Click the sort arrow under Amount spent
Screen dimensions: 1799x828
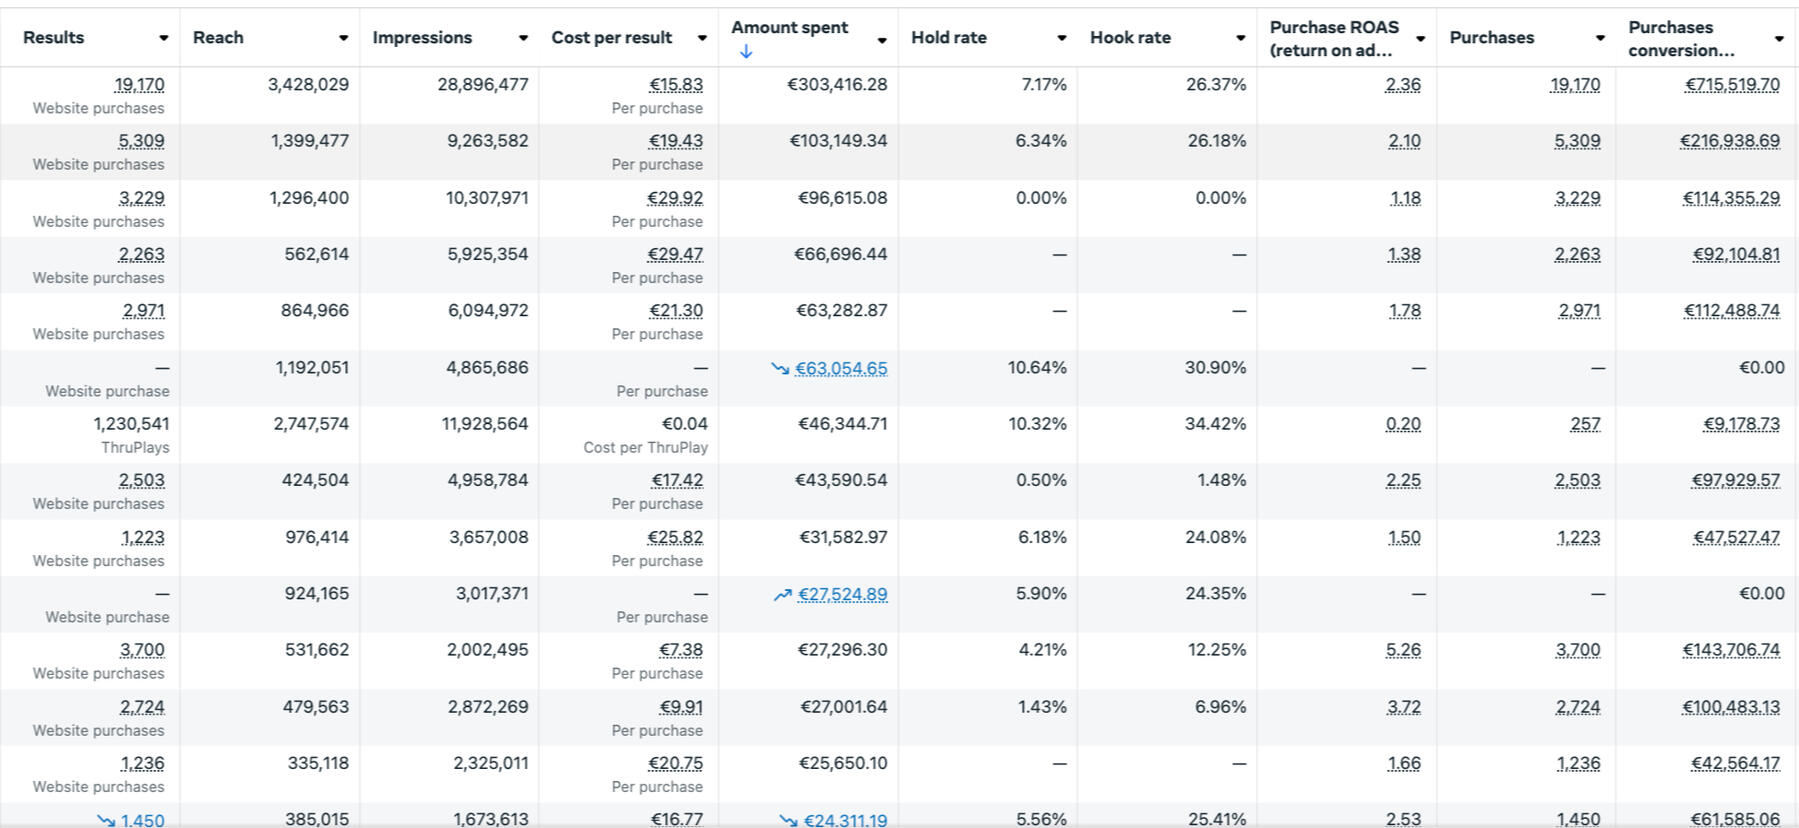(746, 52)
